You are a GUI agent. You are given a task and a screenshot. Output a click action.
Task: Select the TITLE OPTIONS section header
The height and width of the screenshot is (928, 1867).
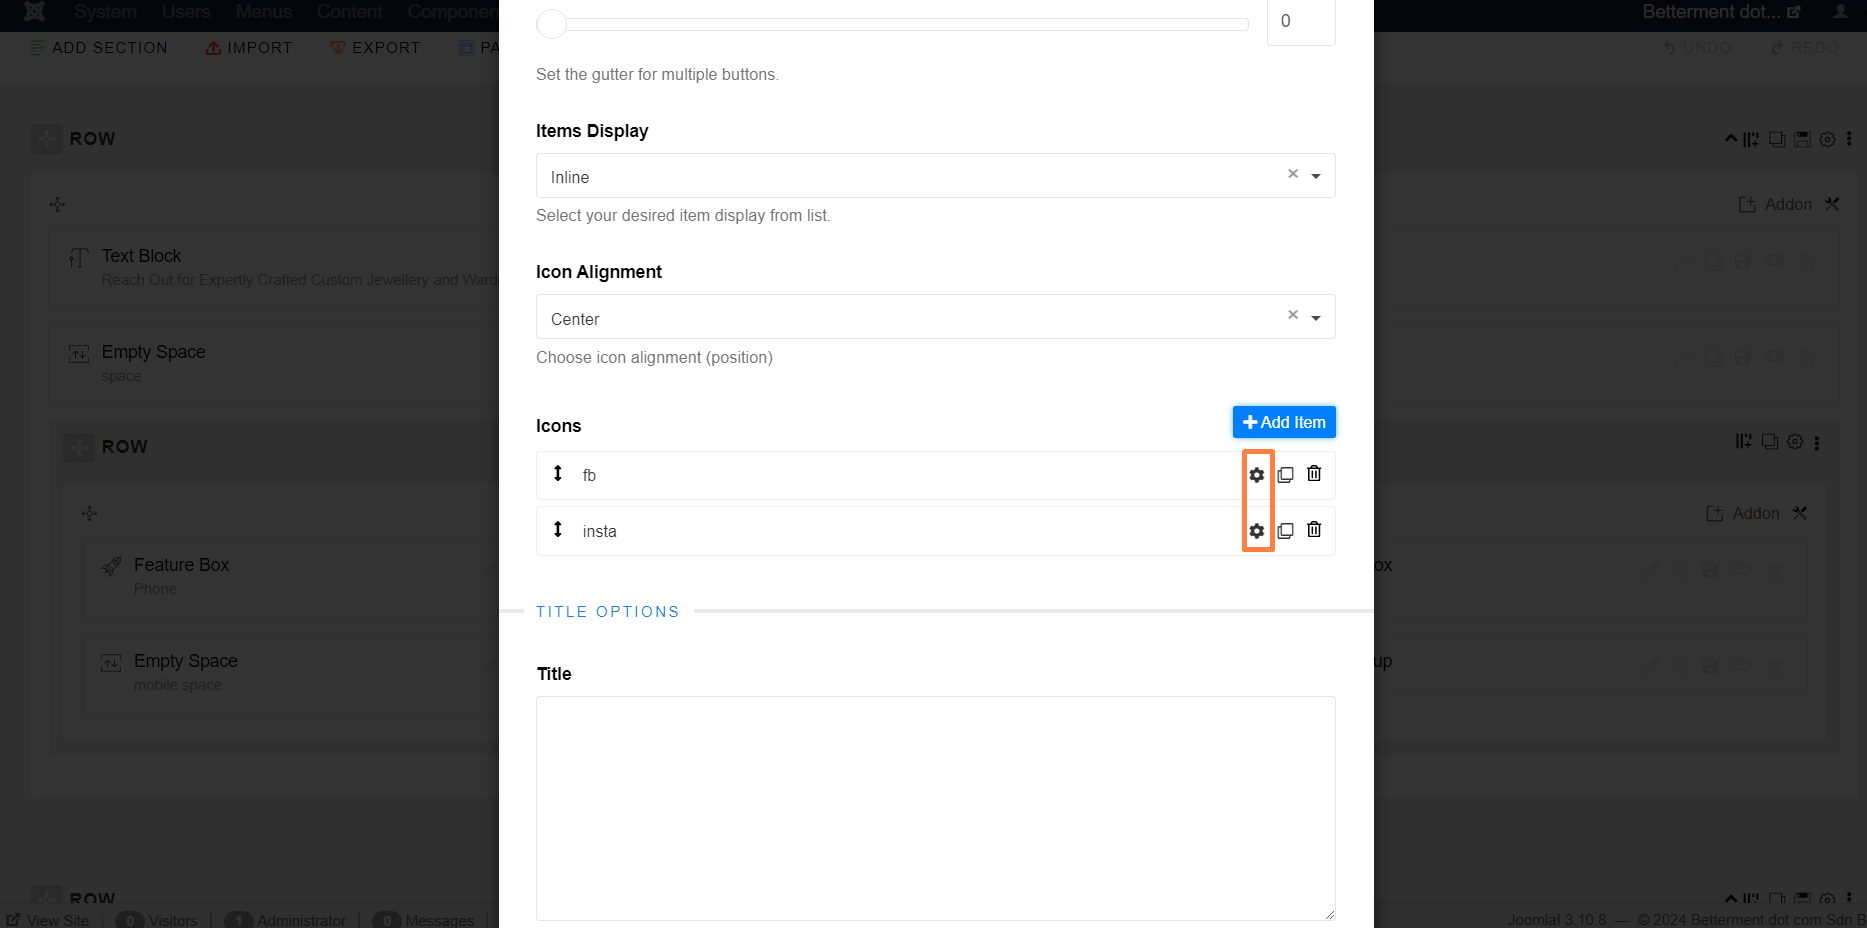608,612
